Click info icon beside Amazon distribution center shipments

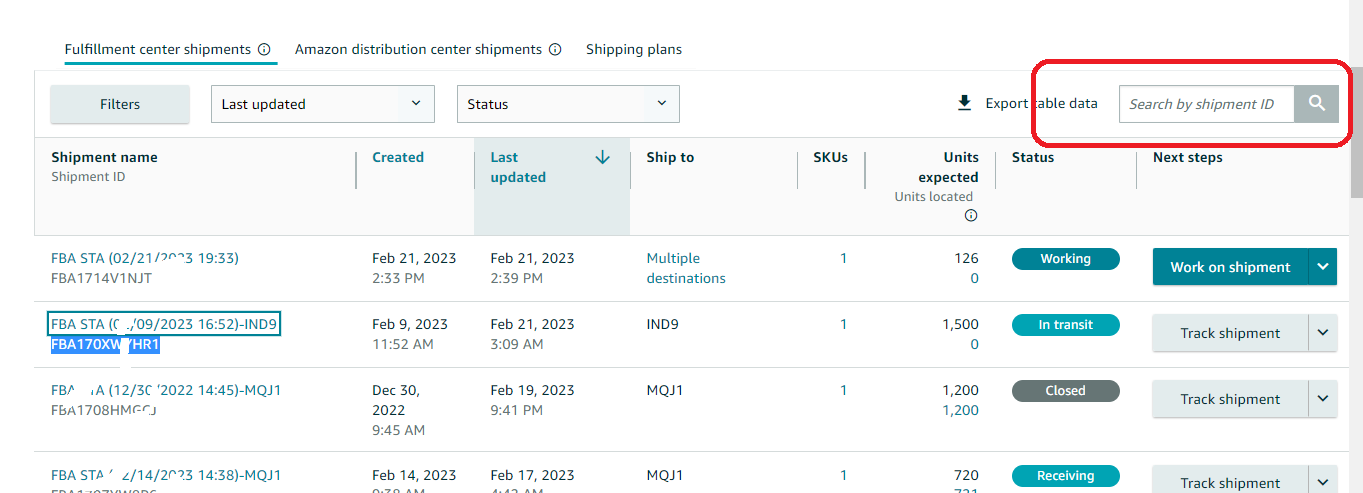coord(555,49)
